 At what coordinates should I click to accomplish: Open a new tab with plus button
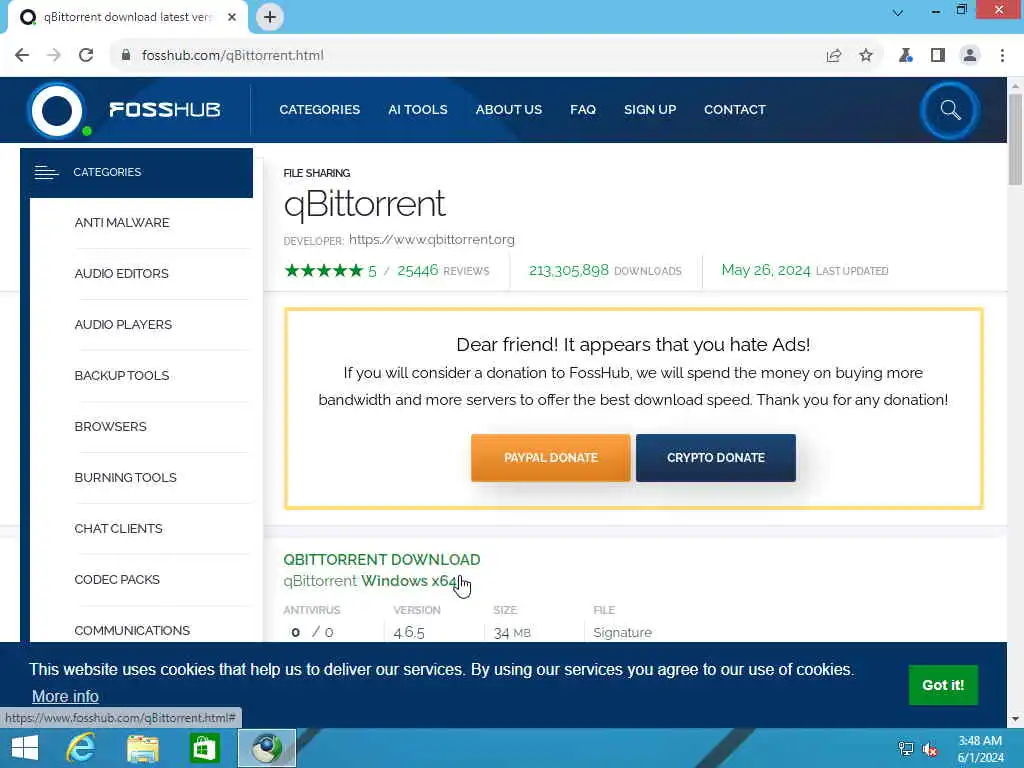(270, 17)
